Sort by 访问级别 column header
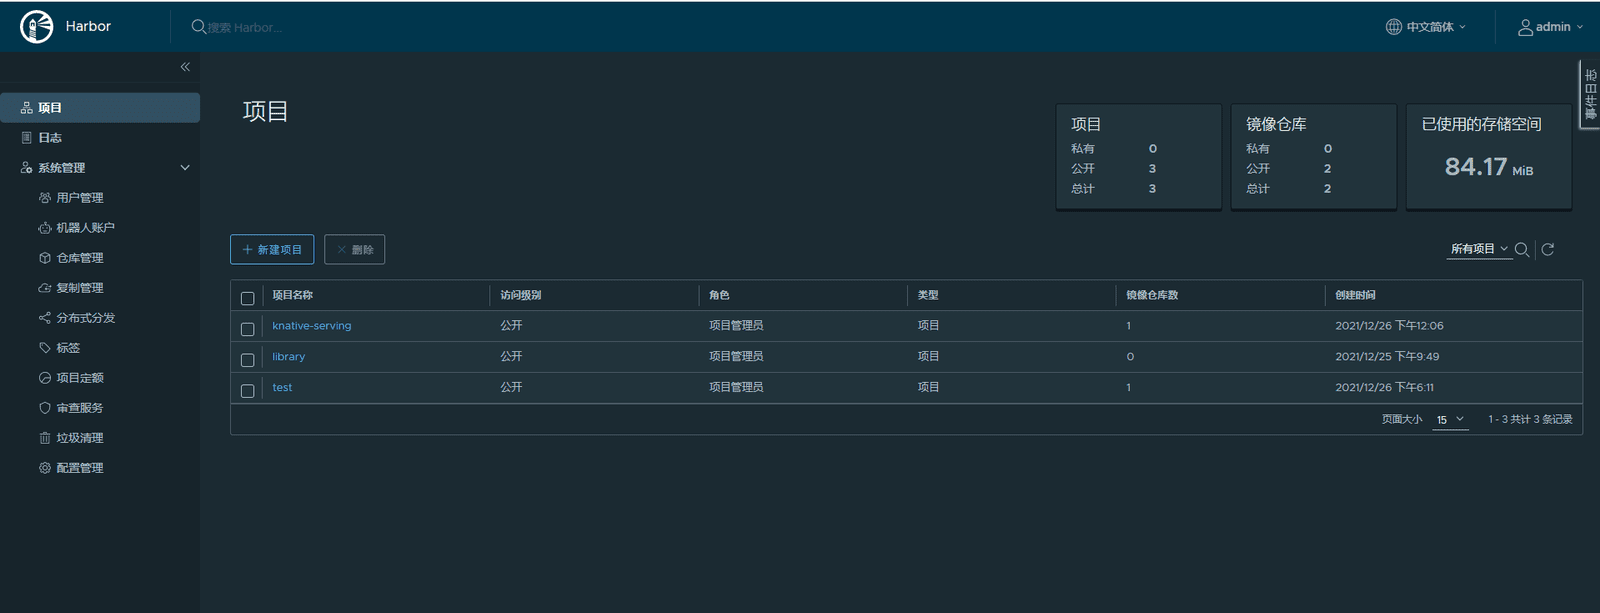The image size is (1600, 613). (x=521, y=295)
